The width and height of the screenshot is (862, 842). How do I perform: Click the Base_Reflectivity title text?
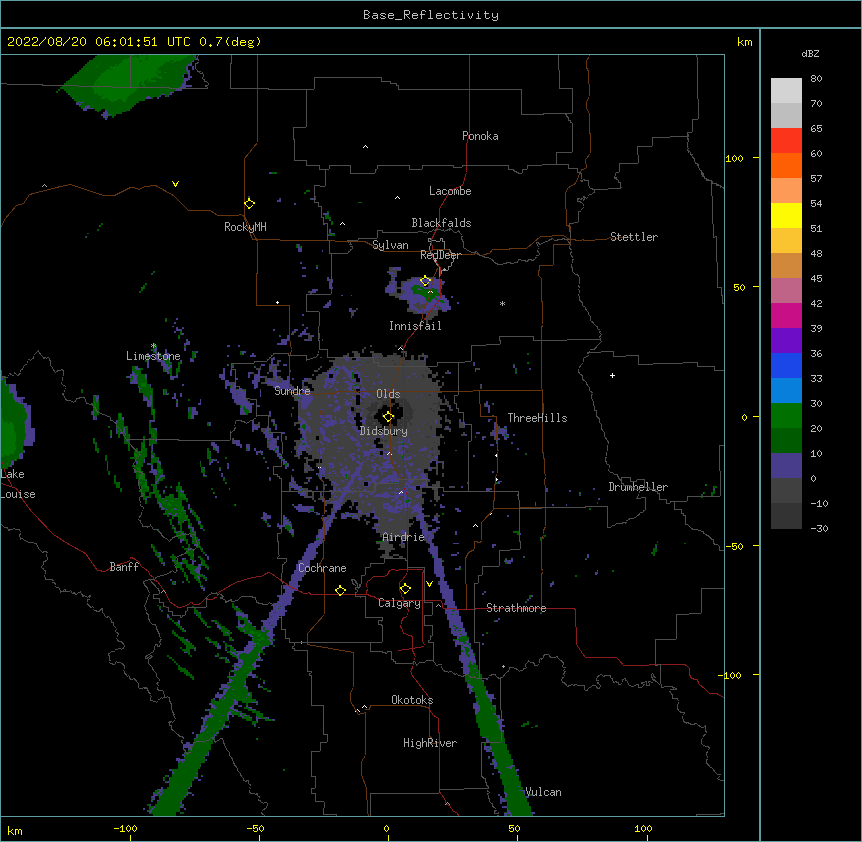431,15
